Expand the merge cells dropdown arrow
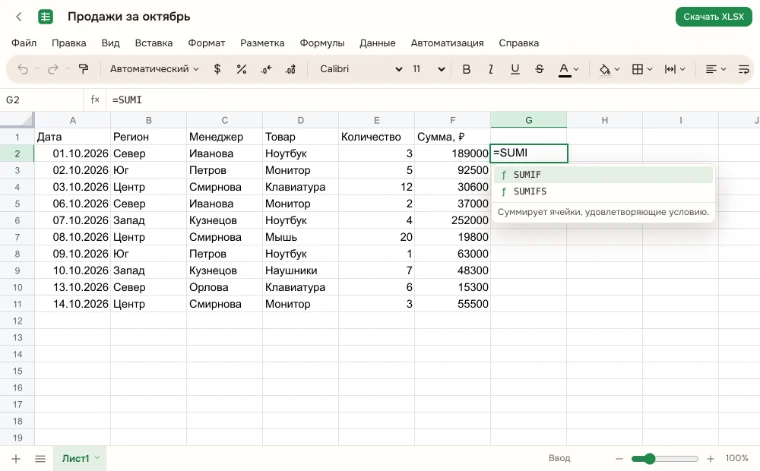 [682, 70]
